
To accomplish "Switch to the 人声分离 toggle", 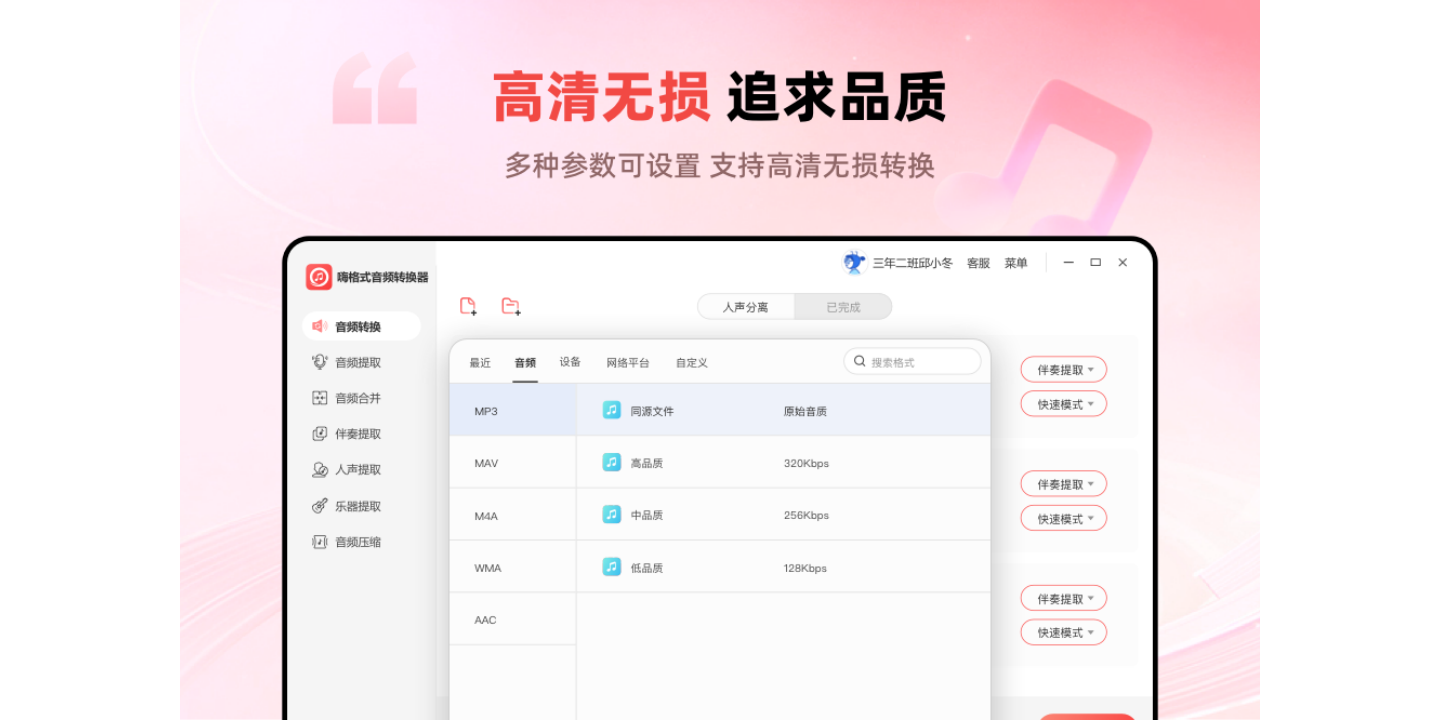I will [746, 307].
